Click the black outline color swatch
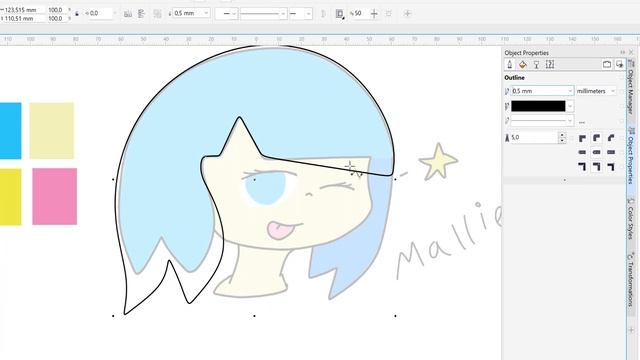Screen dimensions: 640x360 (x=538, y=106)
